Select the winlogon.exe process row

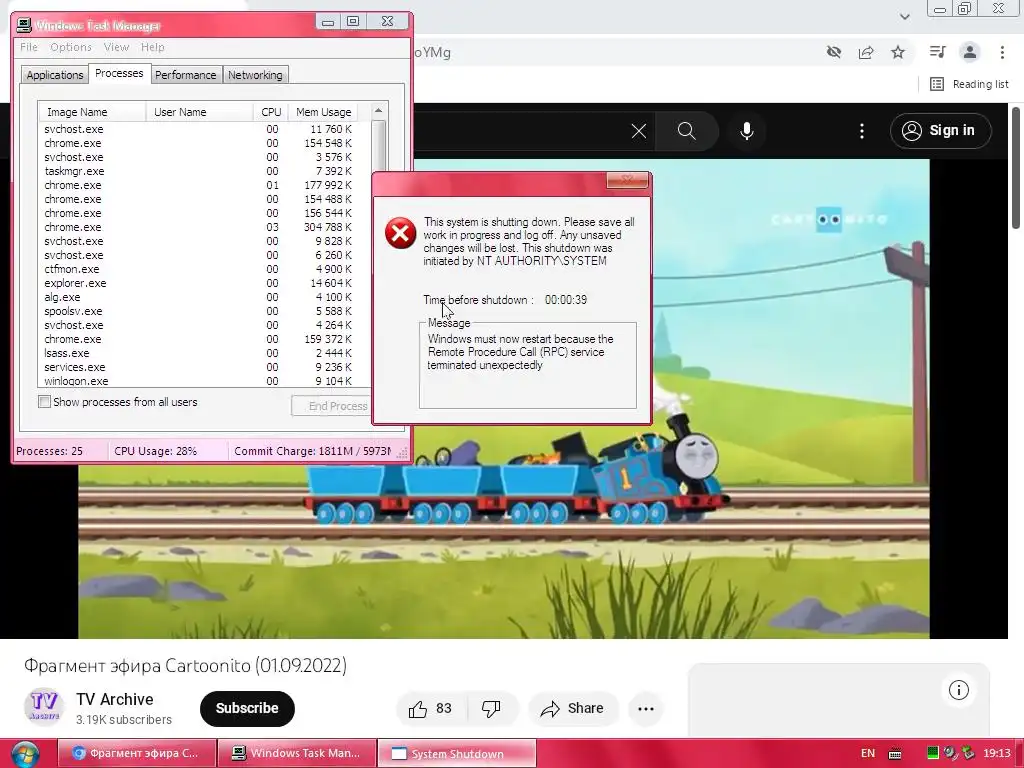204,381
